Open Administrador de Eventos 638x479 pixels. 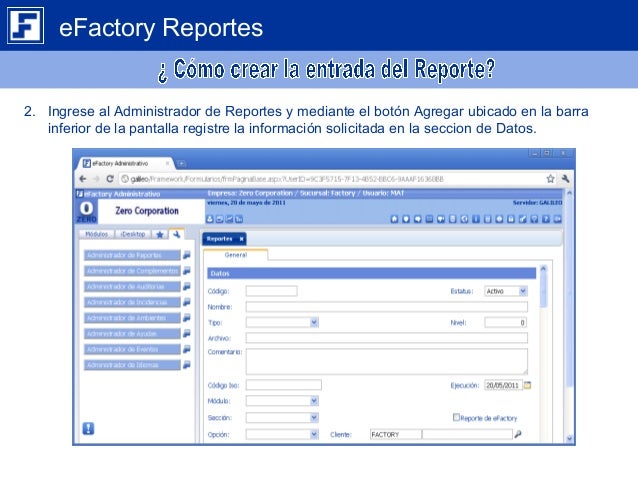(x=132, y=349)
